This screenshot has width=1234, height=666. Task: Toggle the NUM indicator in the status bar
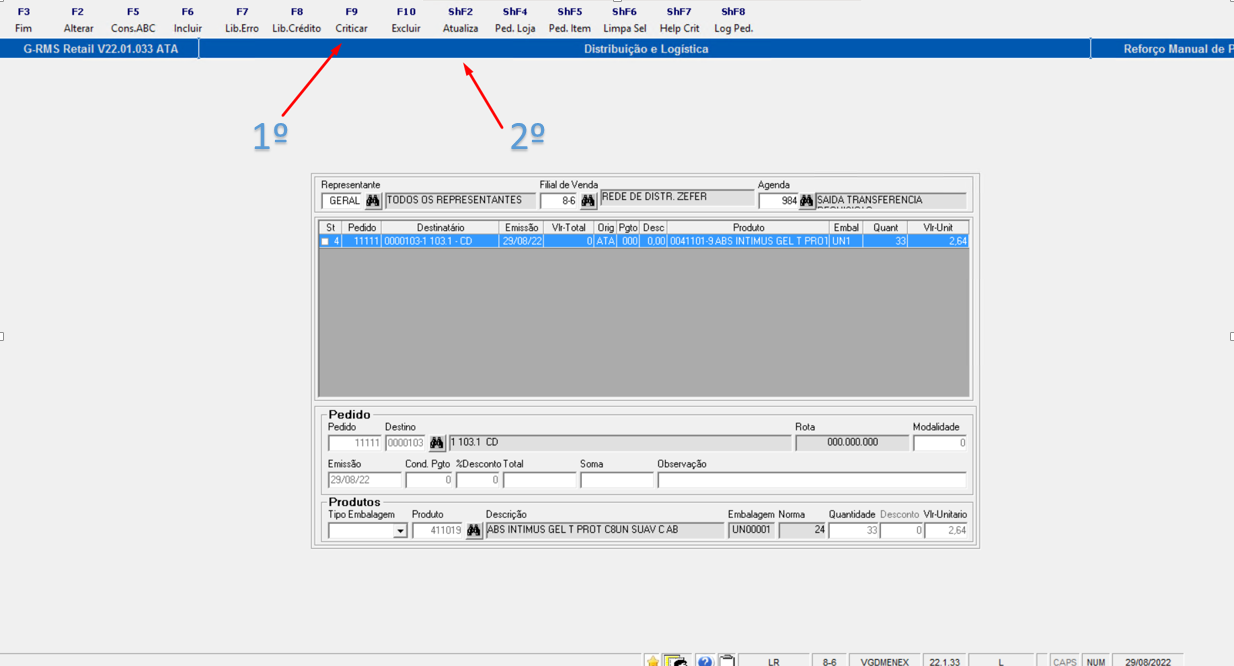tap(1095, 660)
